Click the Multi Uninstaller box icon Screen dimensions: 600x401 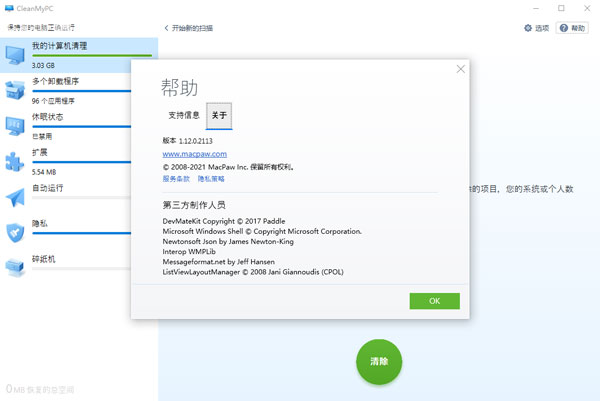click(x=15, y=90)
